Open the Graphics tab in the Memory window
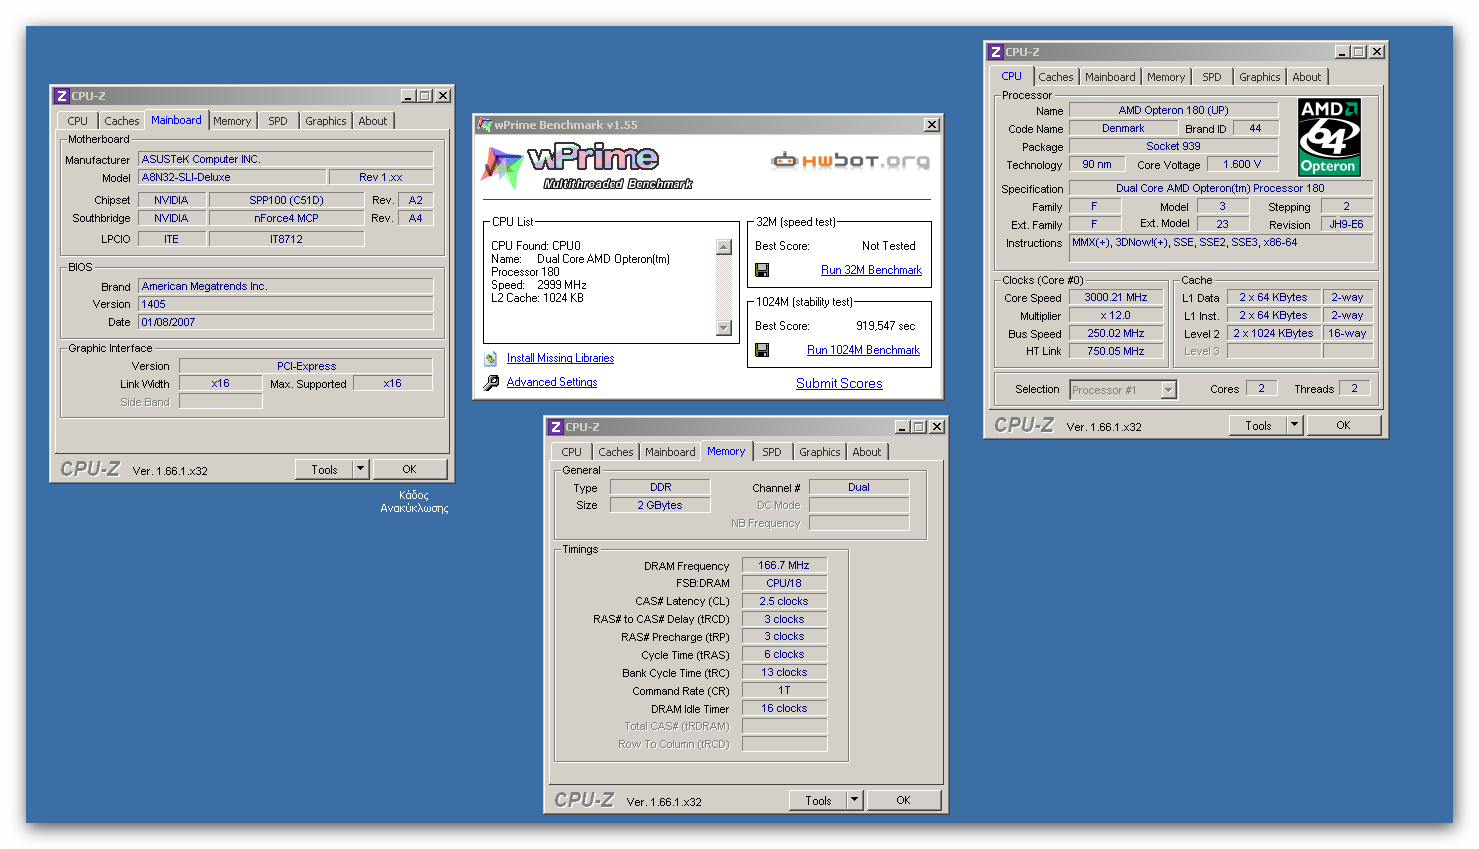The width and height of the screenshot is (1479, 849). point(820,452)
